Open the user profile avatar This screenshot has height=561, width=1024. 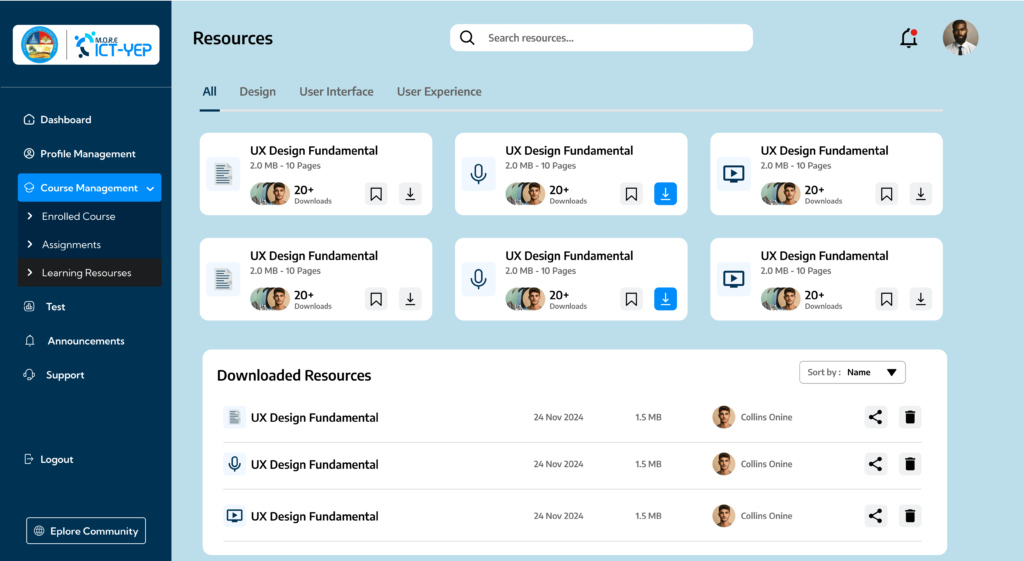click(960, 38)
